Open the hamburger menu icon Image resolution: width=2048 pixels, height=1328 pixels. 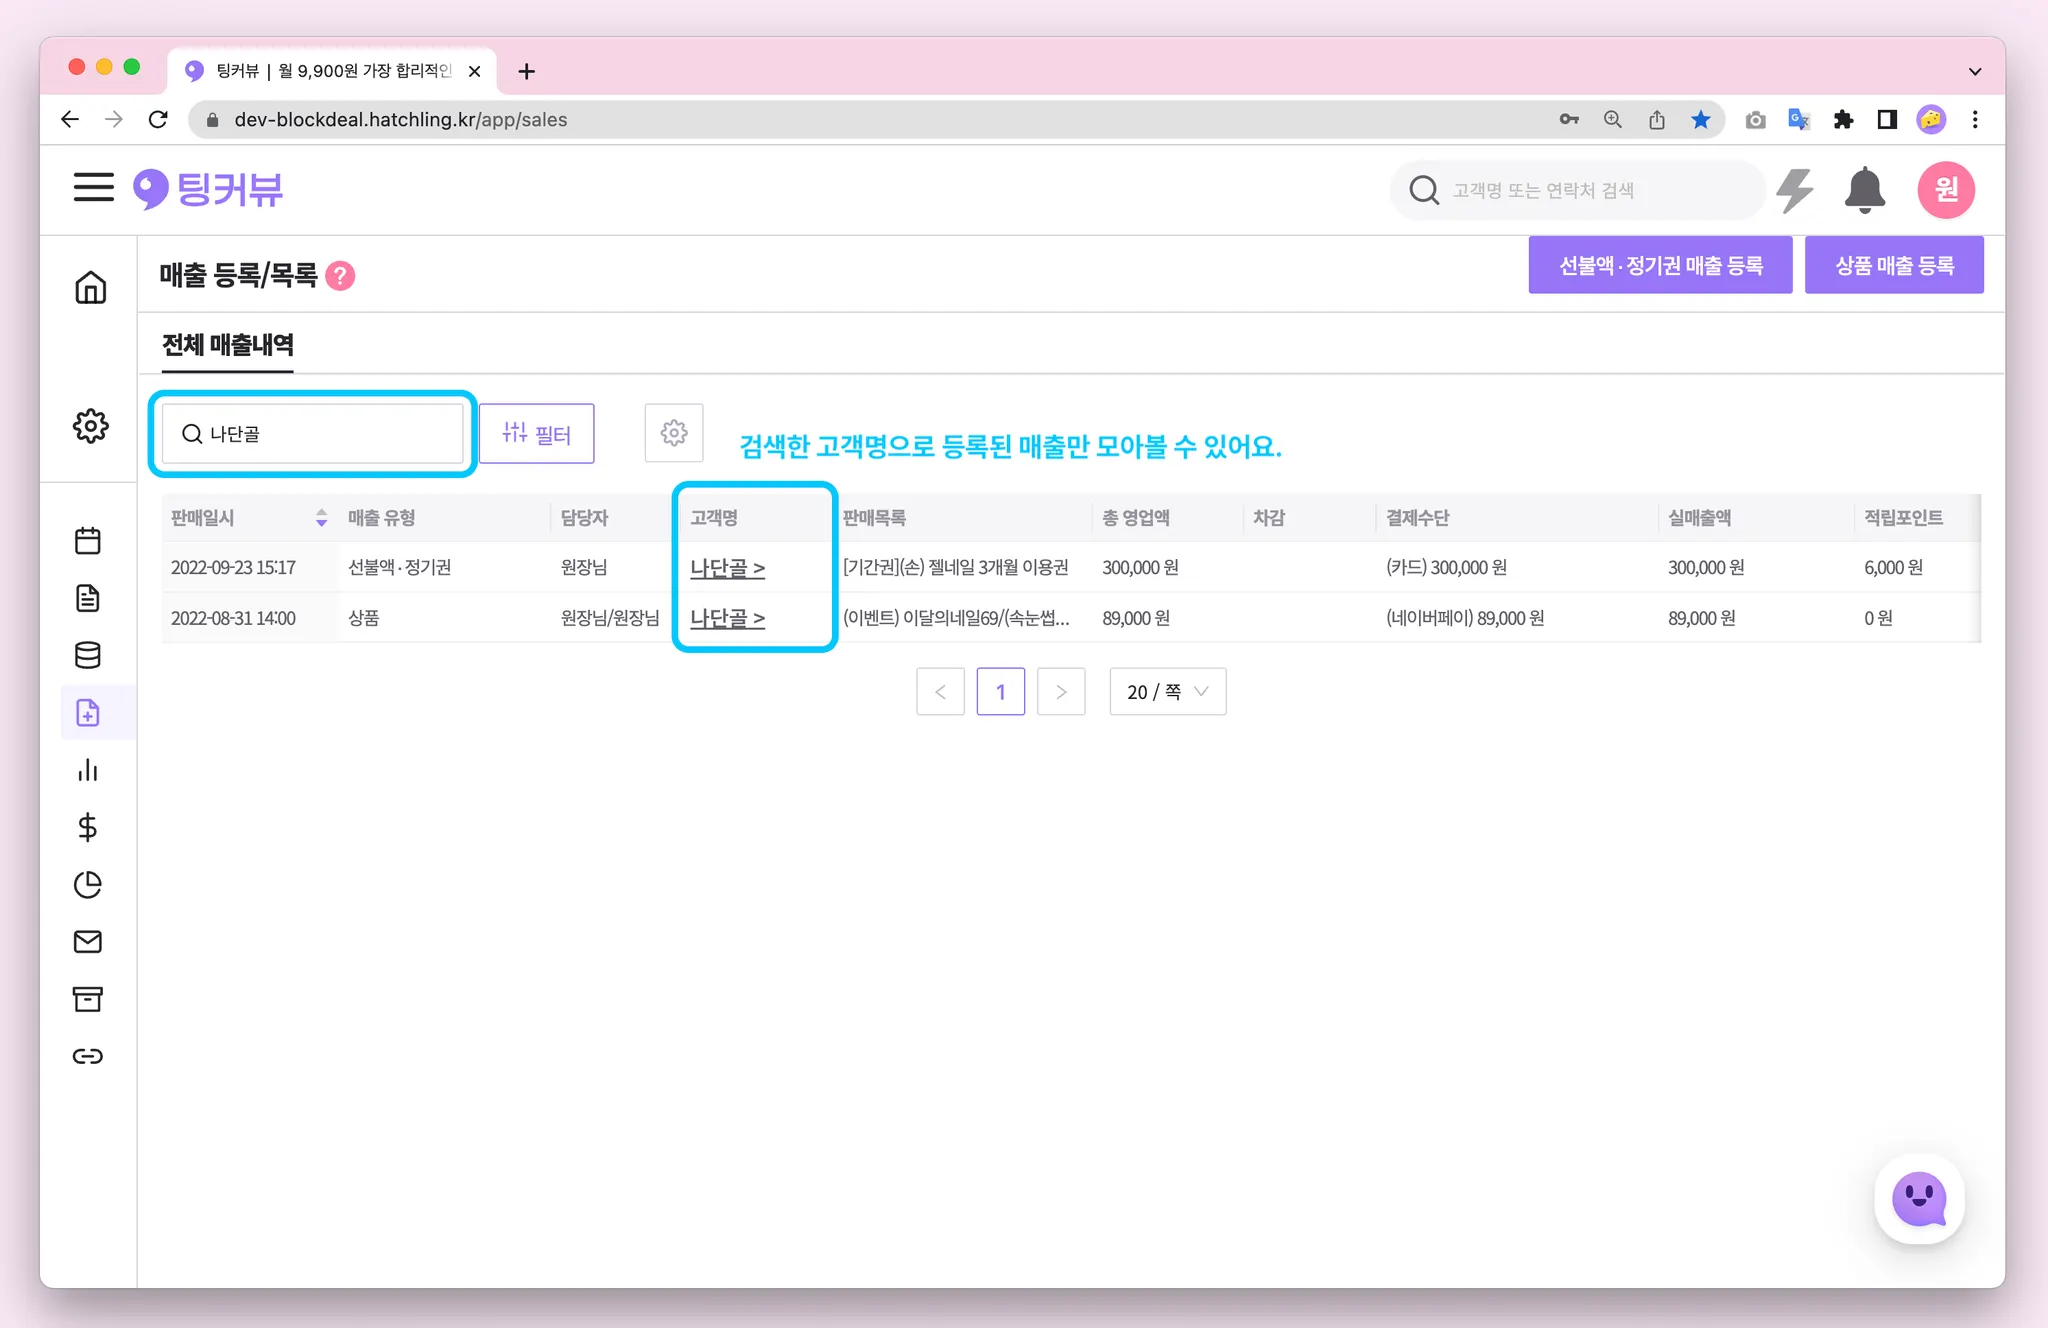click(x=93, y=187)
